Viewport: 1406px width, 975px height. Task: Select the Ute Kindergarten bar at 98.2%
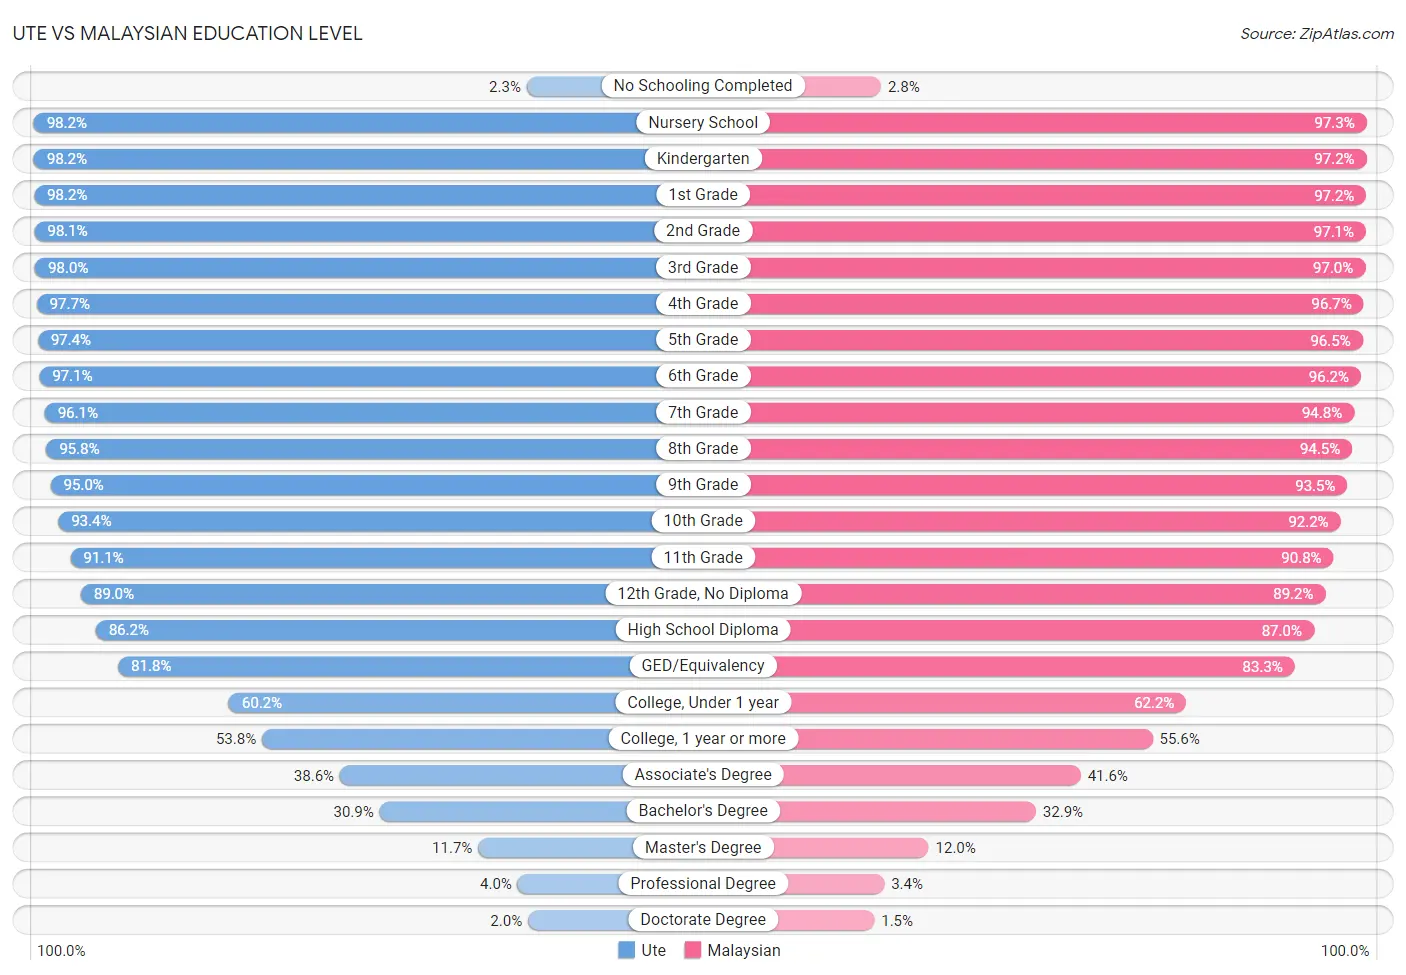coord(368,159)
